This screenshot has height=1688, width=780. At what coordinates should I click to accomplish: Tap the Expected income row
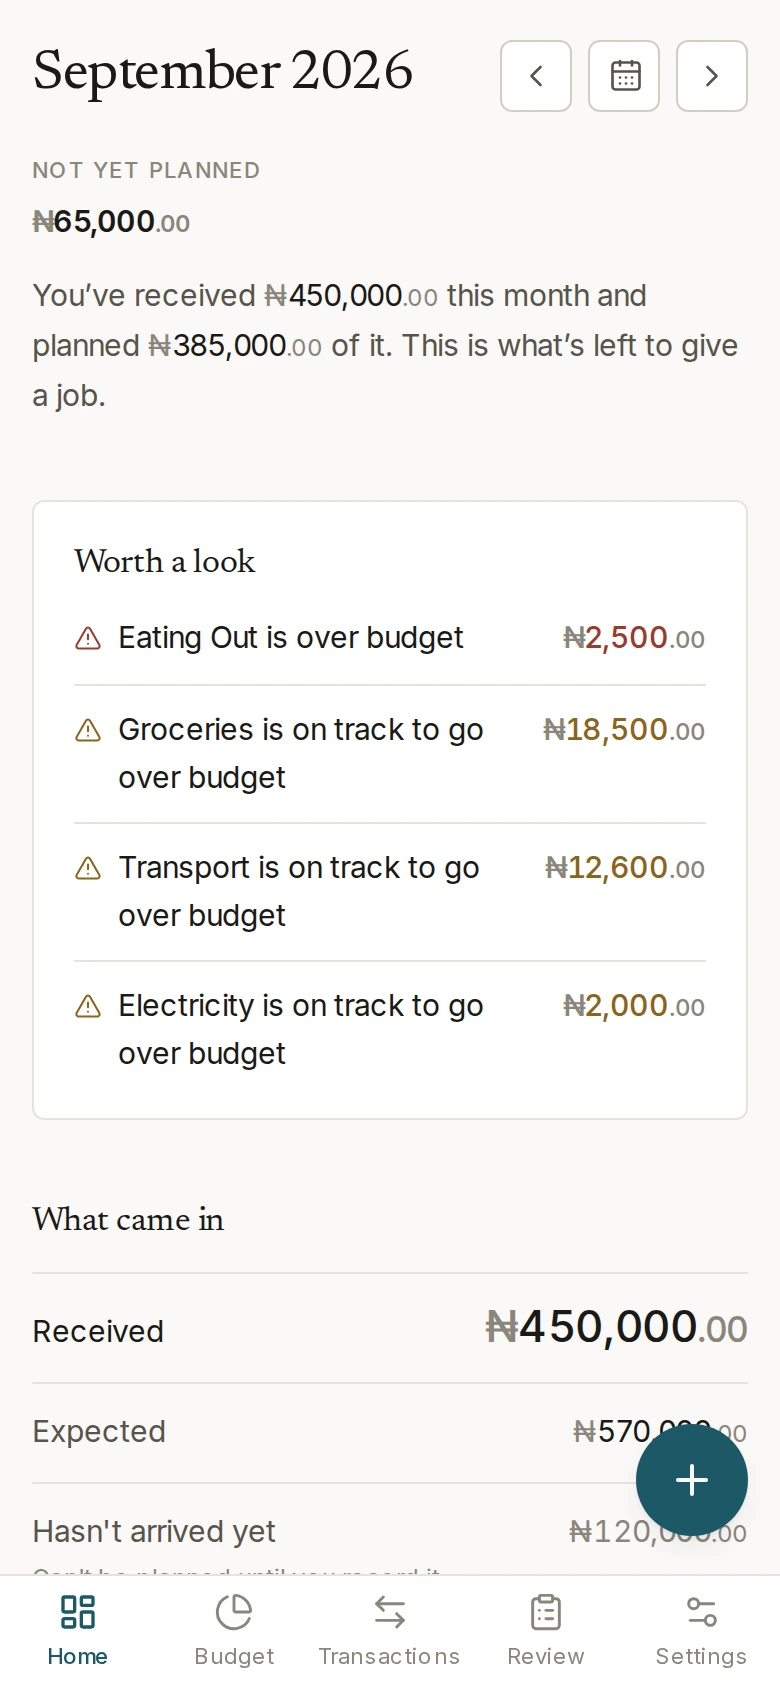(390, 1432)
